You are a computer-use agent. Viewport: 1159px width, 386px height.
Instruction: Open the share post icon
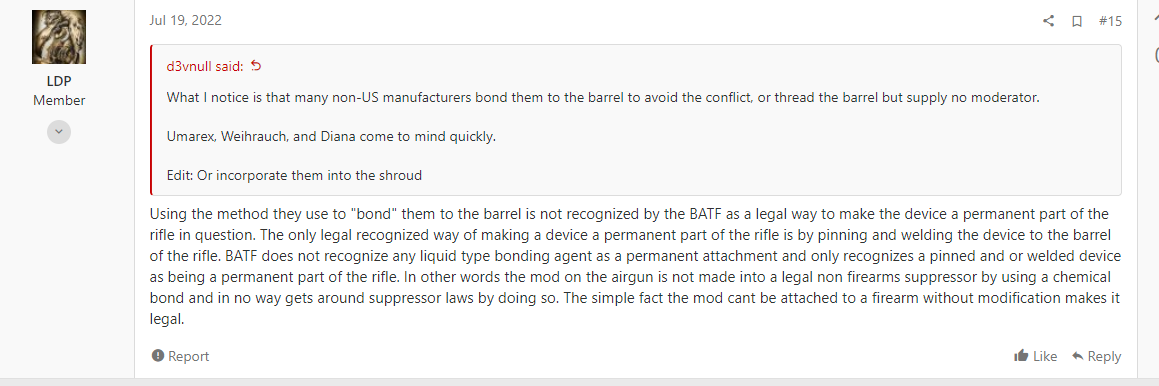click(1048, 21)
